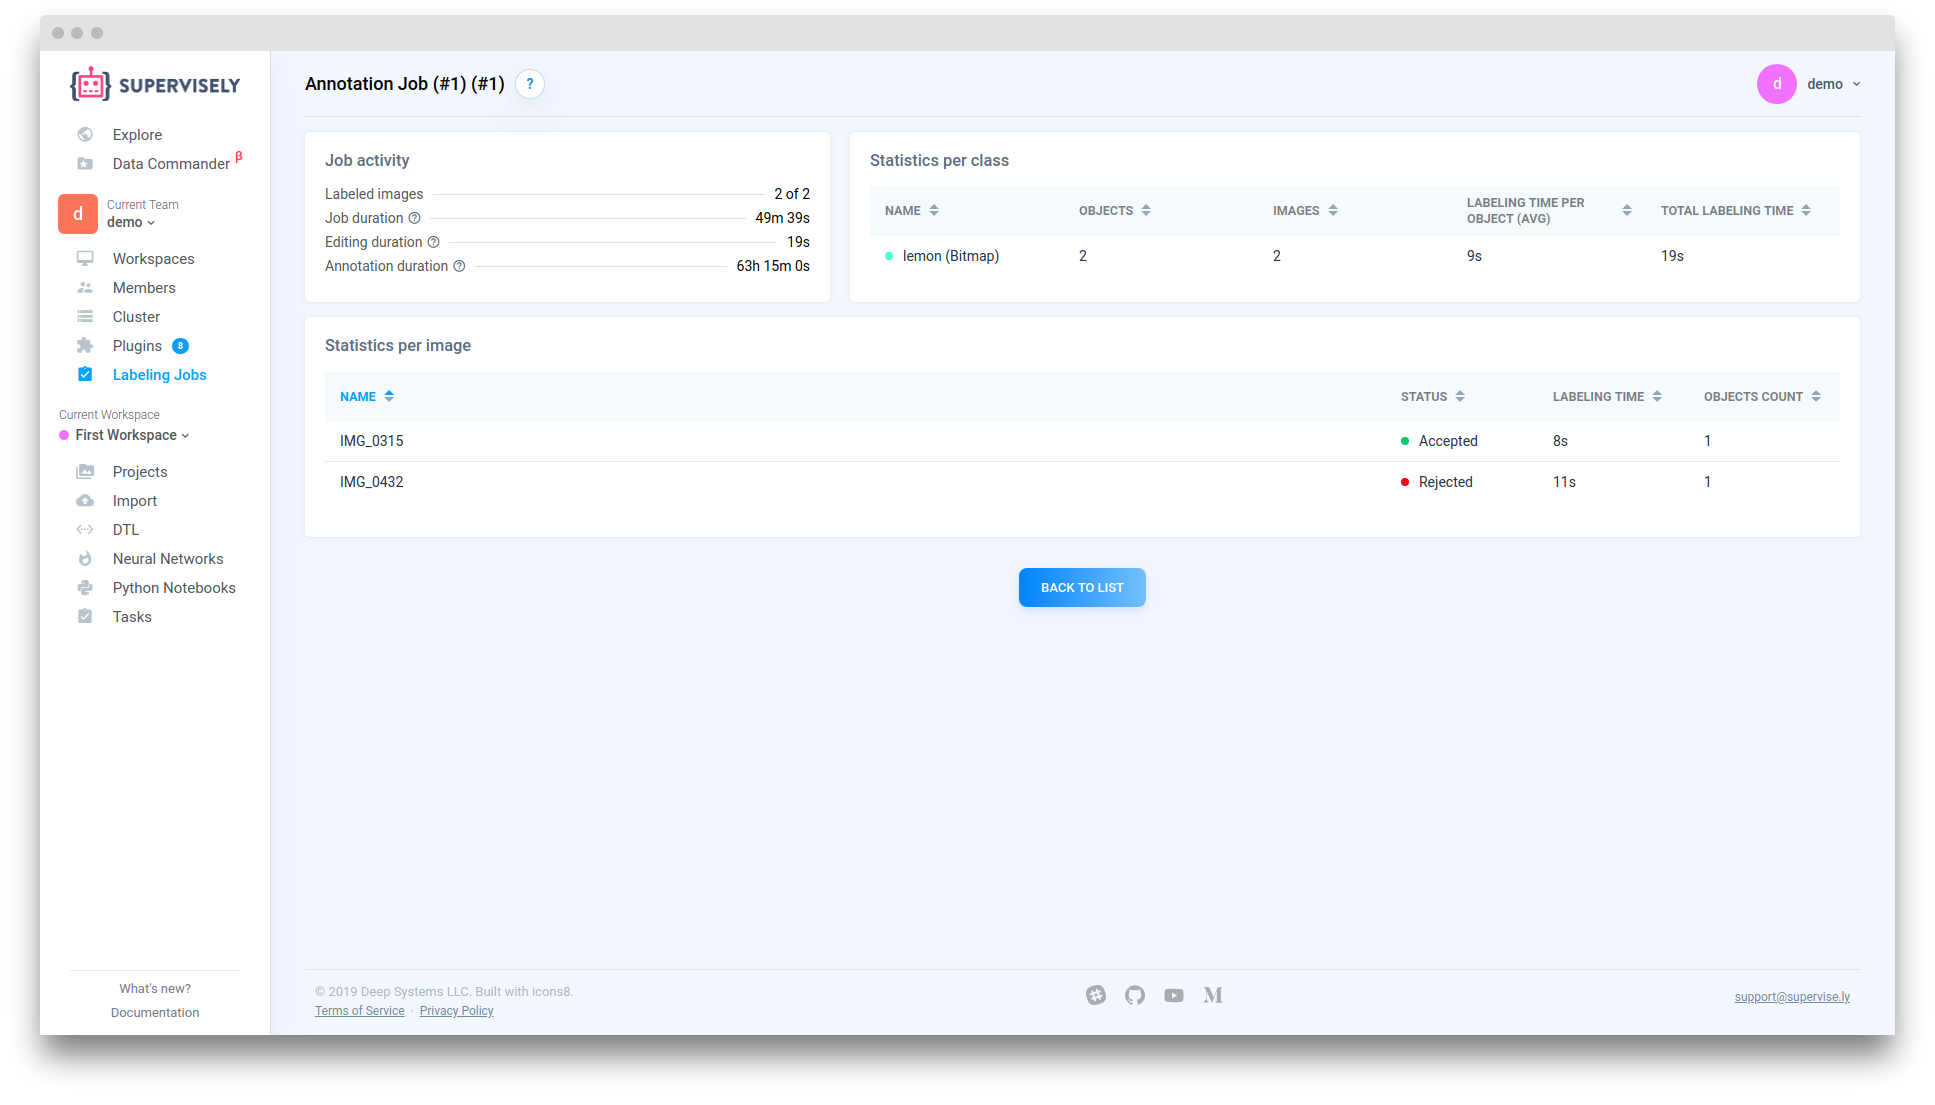The height and width of the screenshot is (1105, 1935).
Task: Open the YouTube icon in footer
Action: (x=1174, y=995)
